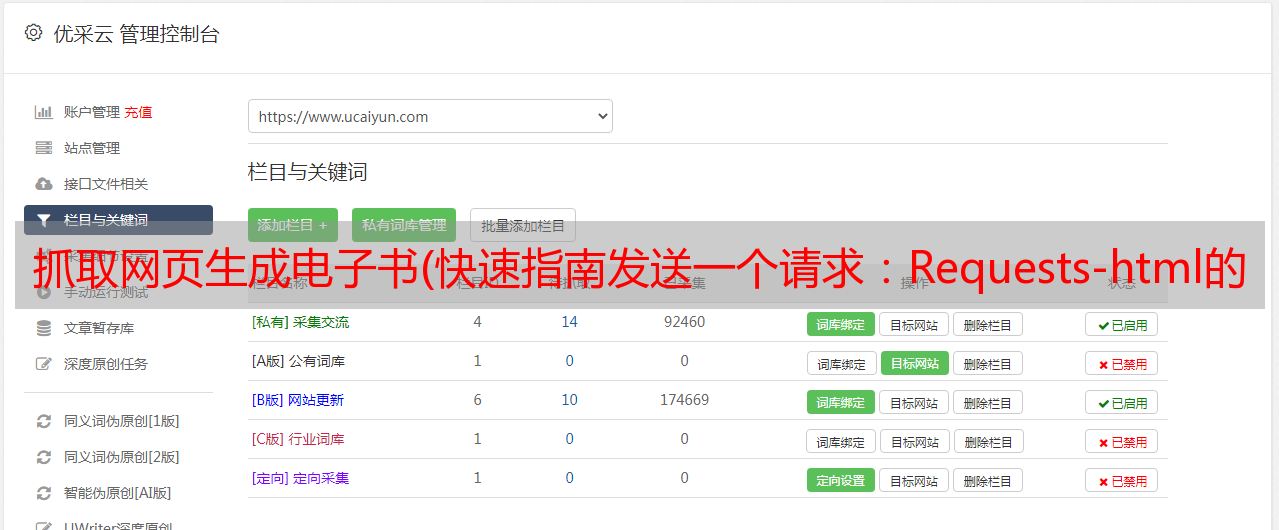Click the database icon for 文章暂存库

pyautogui.click(x=44, y=328)
